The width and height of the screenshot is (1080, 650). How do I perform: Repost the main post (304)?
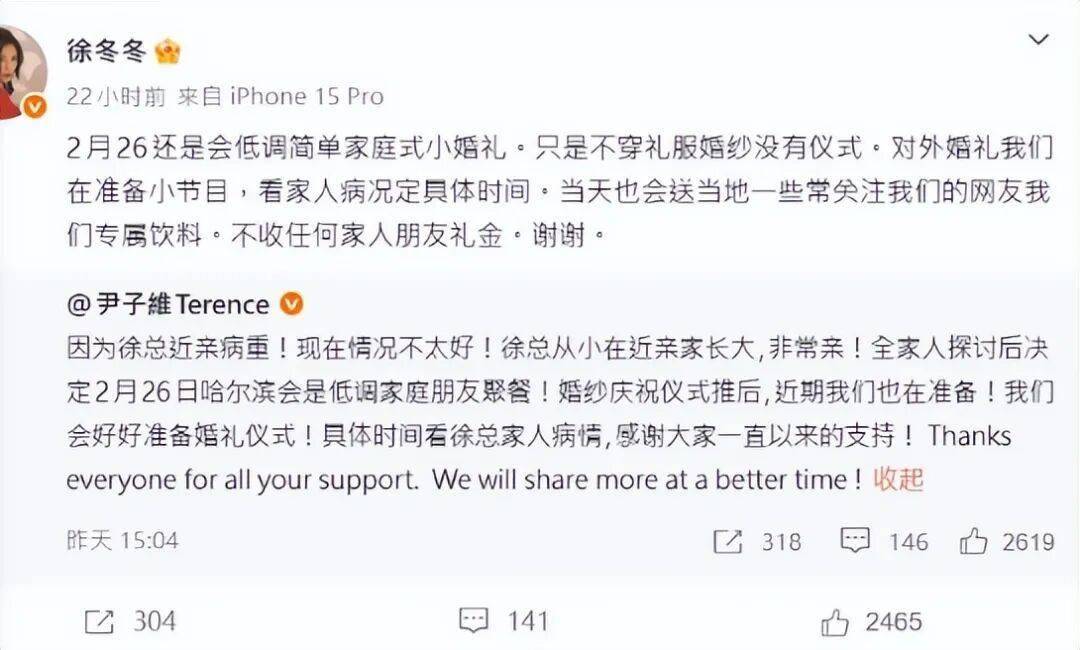point(99,621)
